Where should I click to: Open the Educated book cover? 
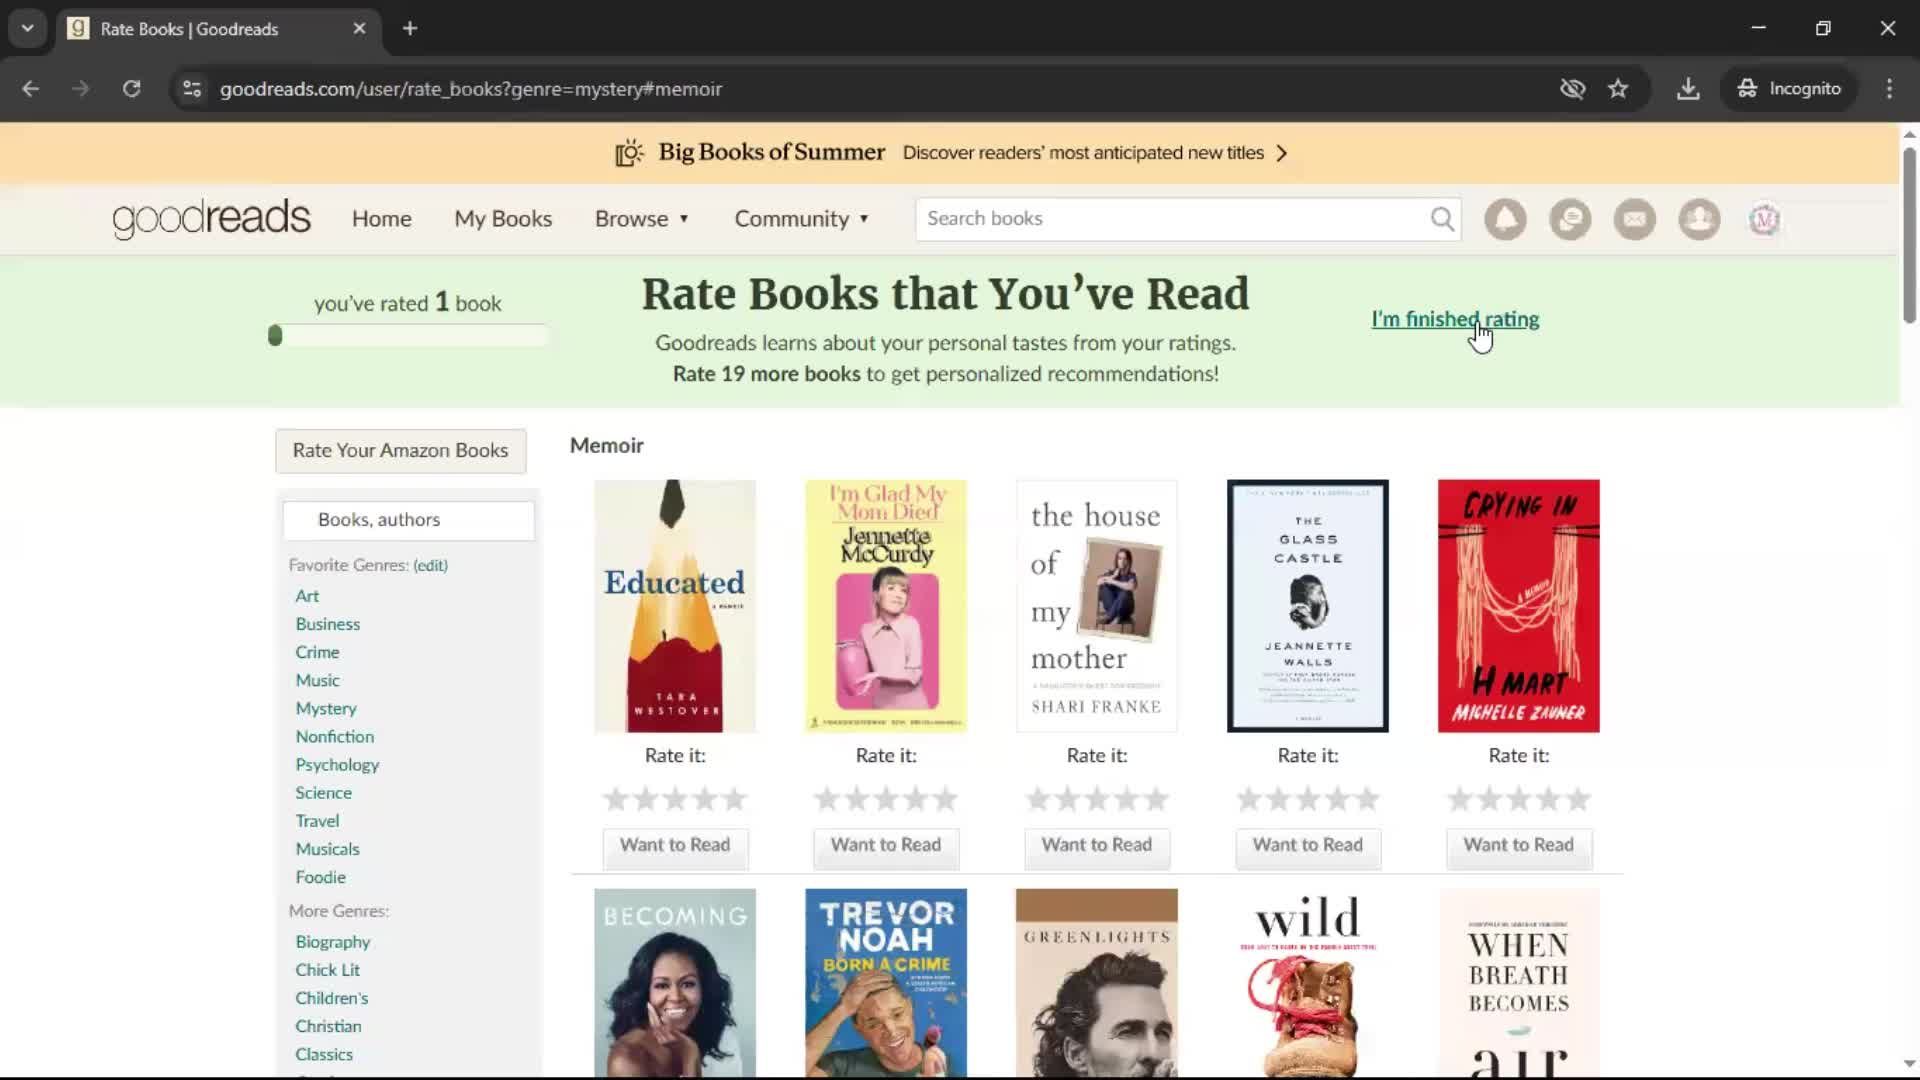(x=675, y=606)
